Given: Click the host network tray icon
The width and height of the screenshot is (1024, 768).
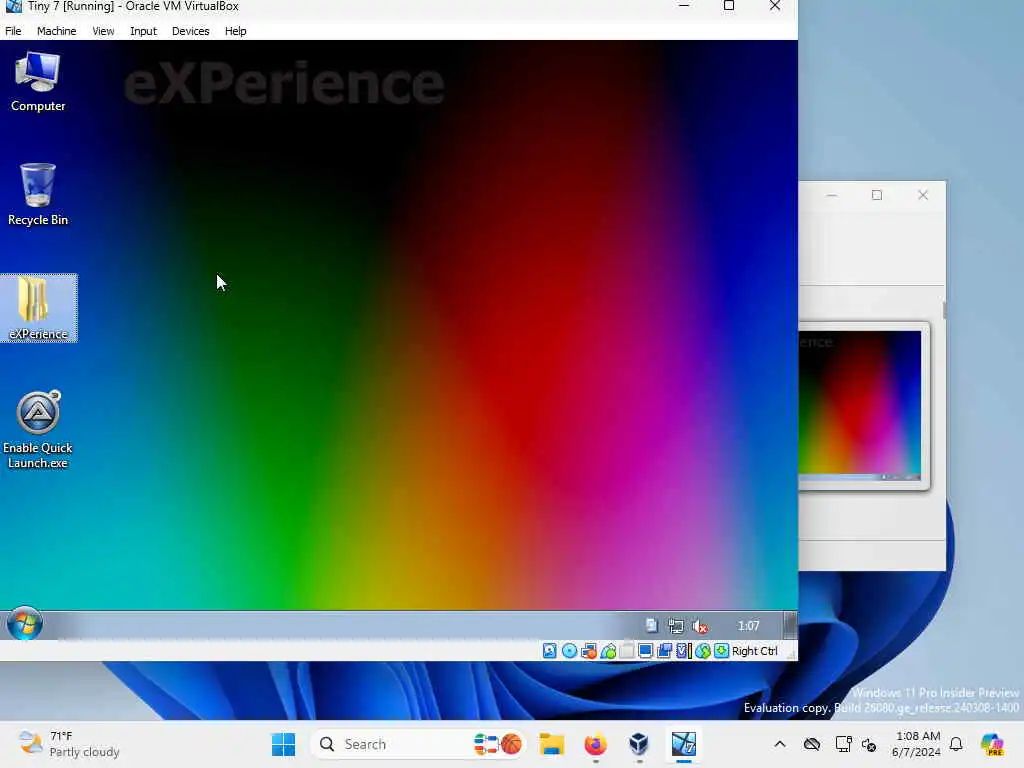Looking at the screenshot, I should click(843, 744).
